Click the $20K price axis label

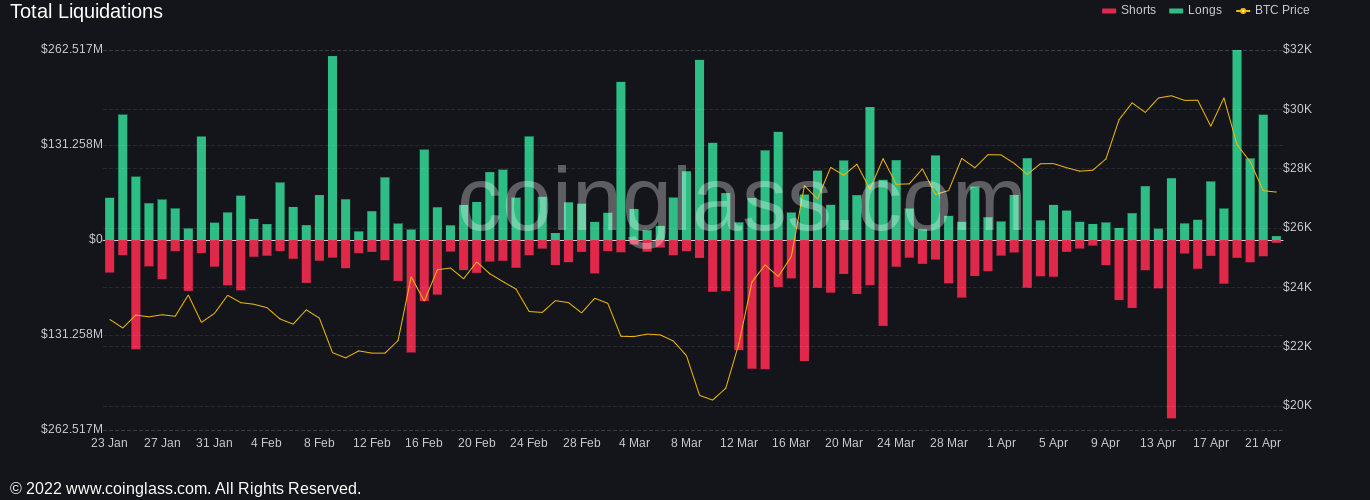[1297, 405]
